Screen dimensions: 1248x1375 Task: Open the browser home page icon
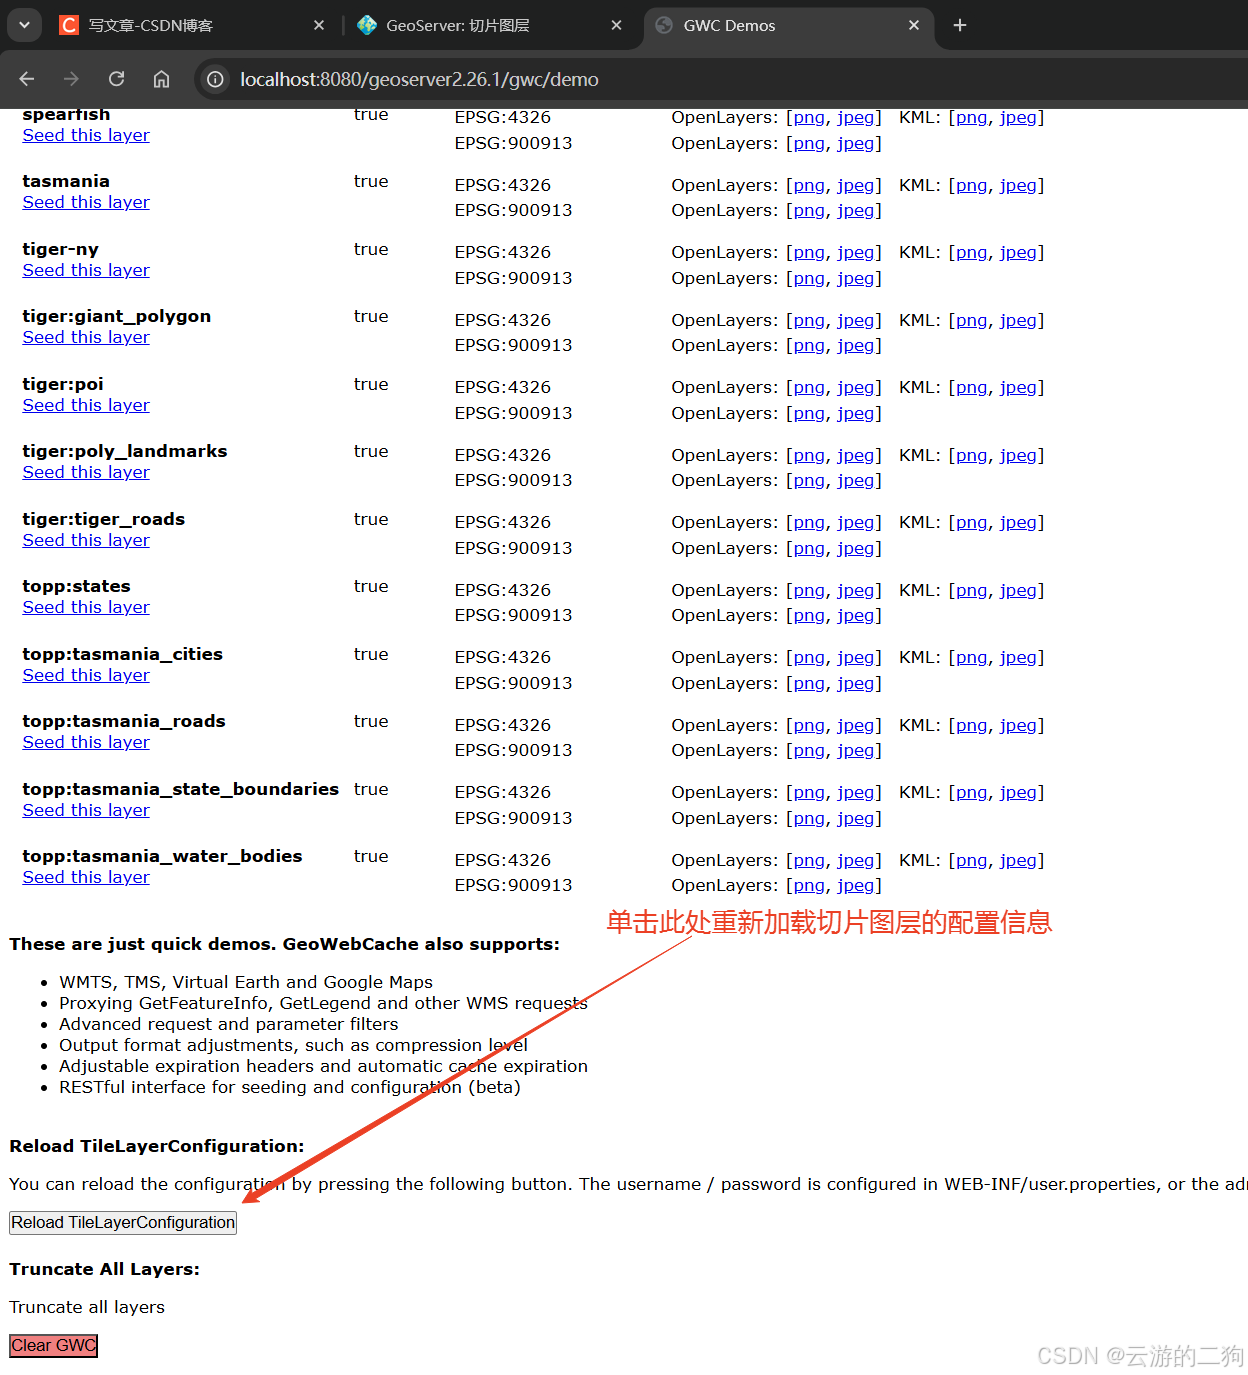pyautogui.click(x=161, y=79)
